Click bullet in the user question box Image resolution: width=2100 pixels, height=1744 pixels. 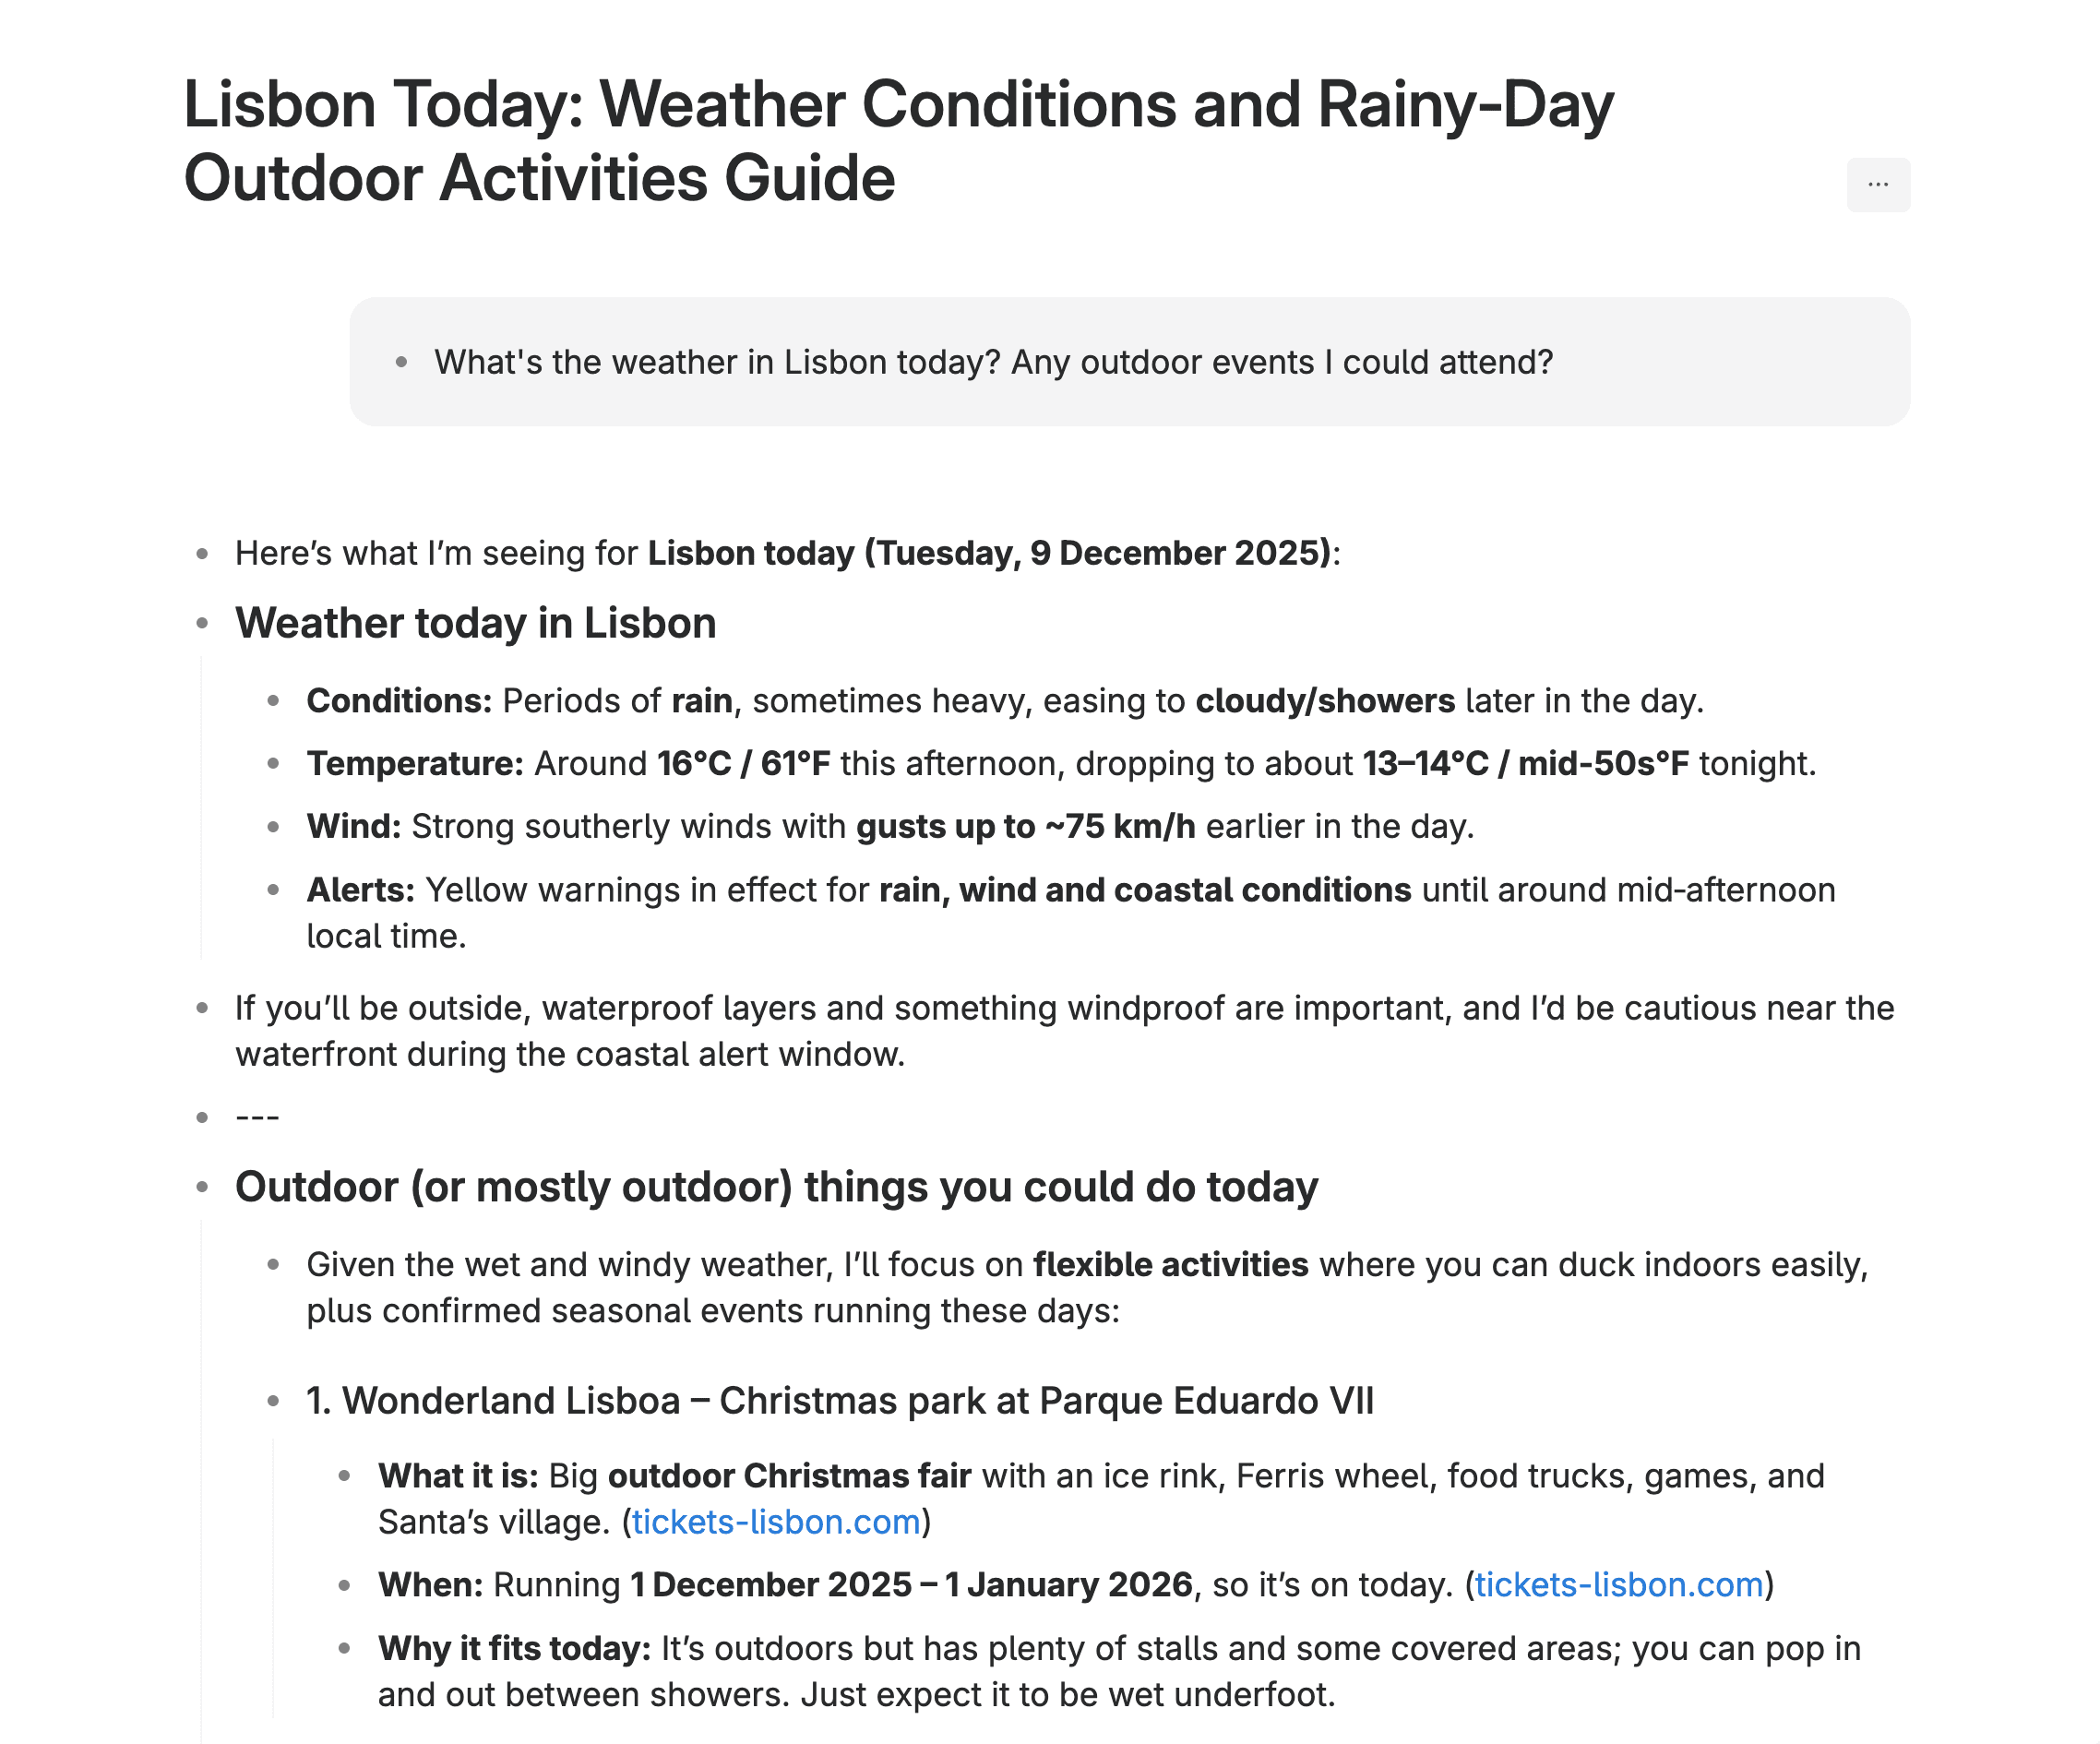pos(401,362)
